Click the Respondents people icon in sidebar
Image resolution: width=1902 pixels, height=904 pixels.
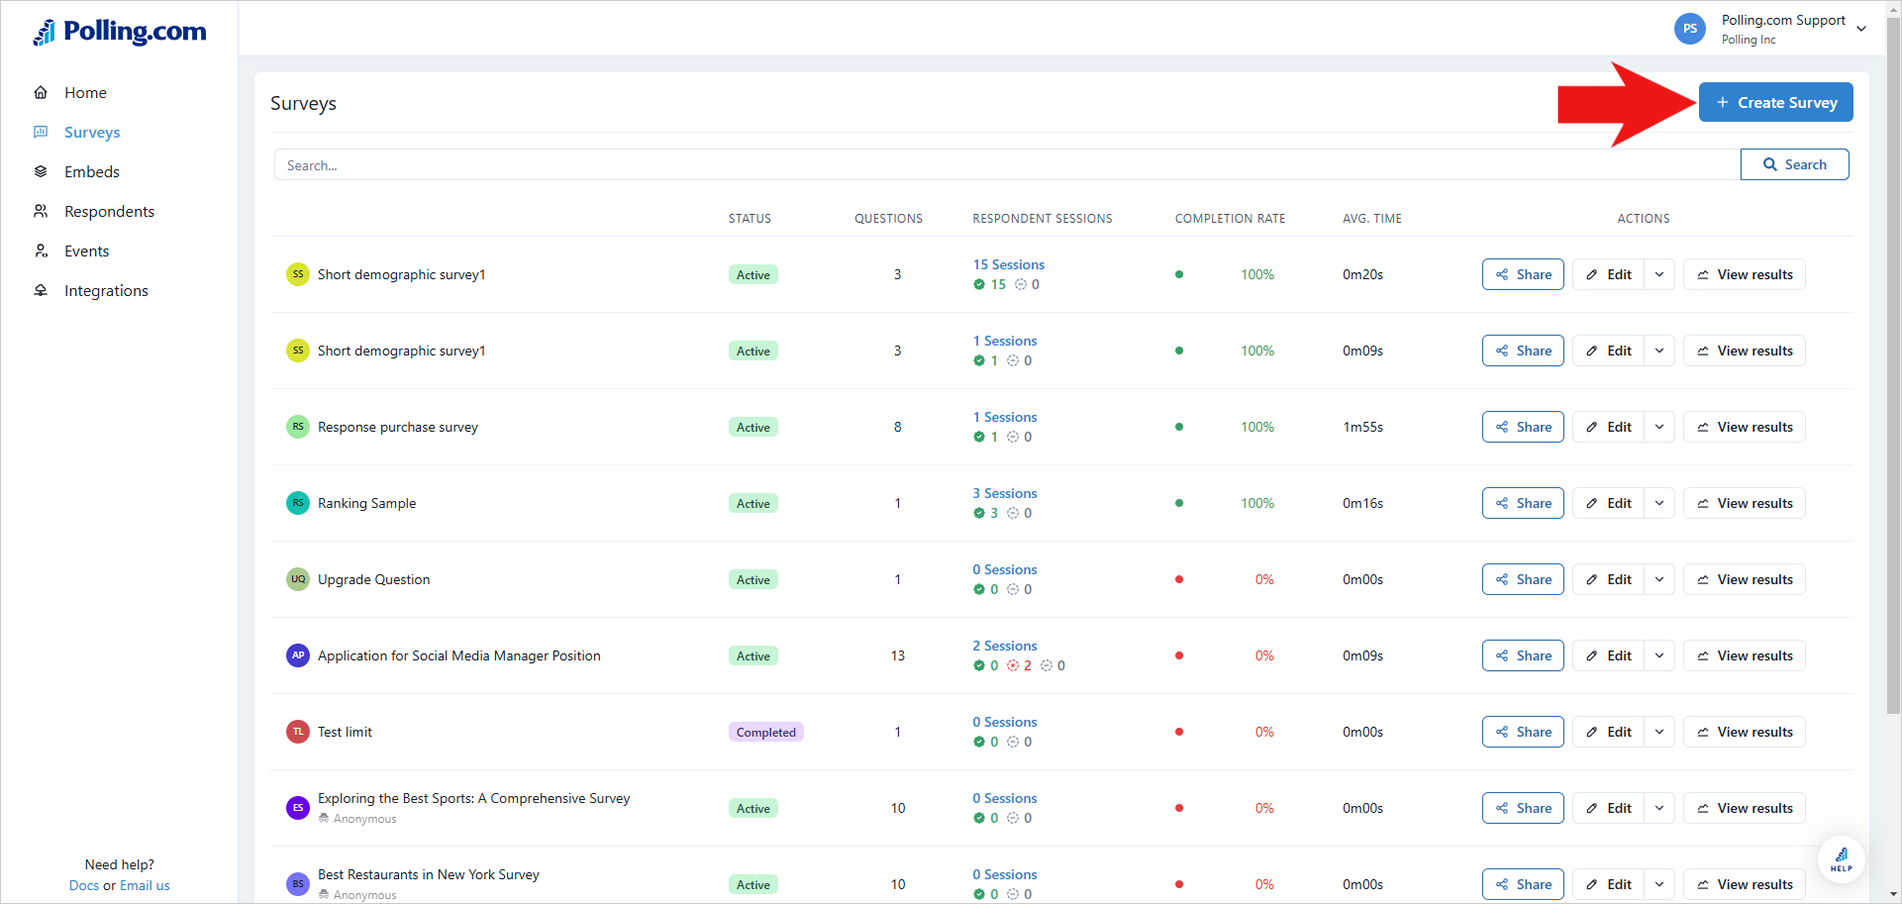tap(41, 211)
